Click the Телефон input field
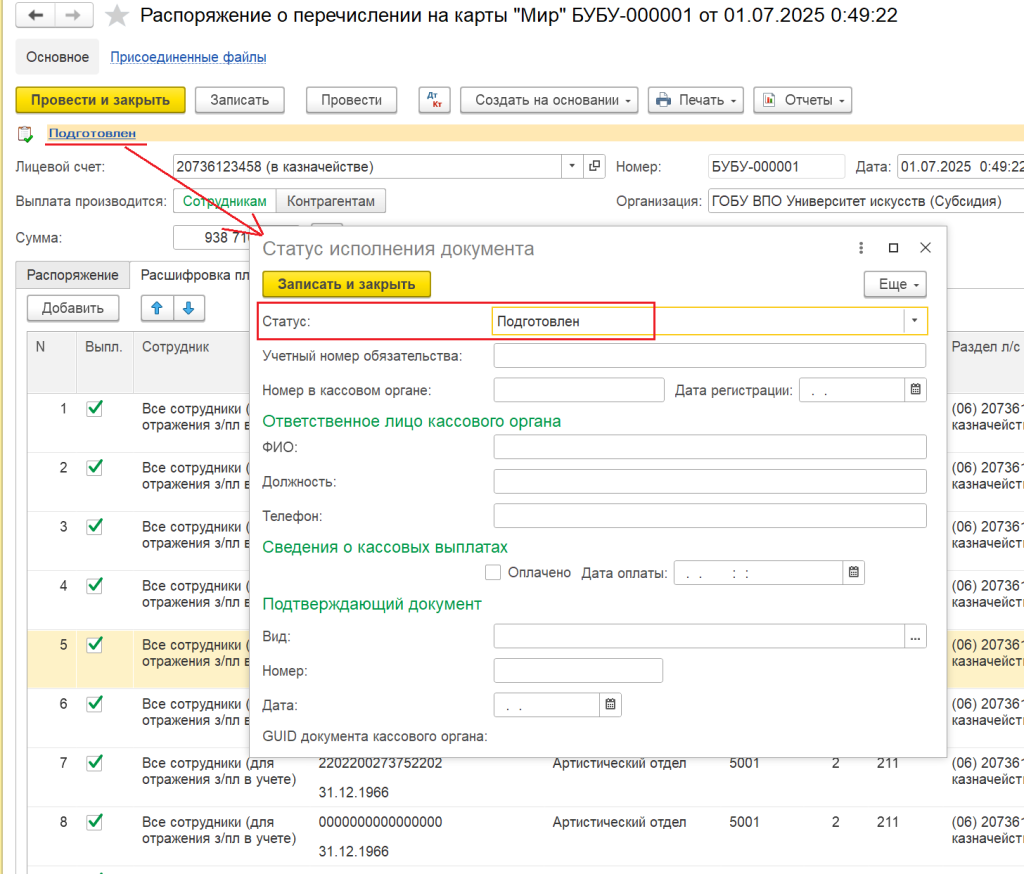Image resolution: width=1024 pixels, height=874 pixels. [x=710, y=515]
